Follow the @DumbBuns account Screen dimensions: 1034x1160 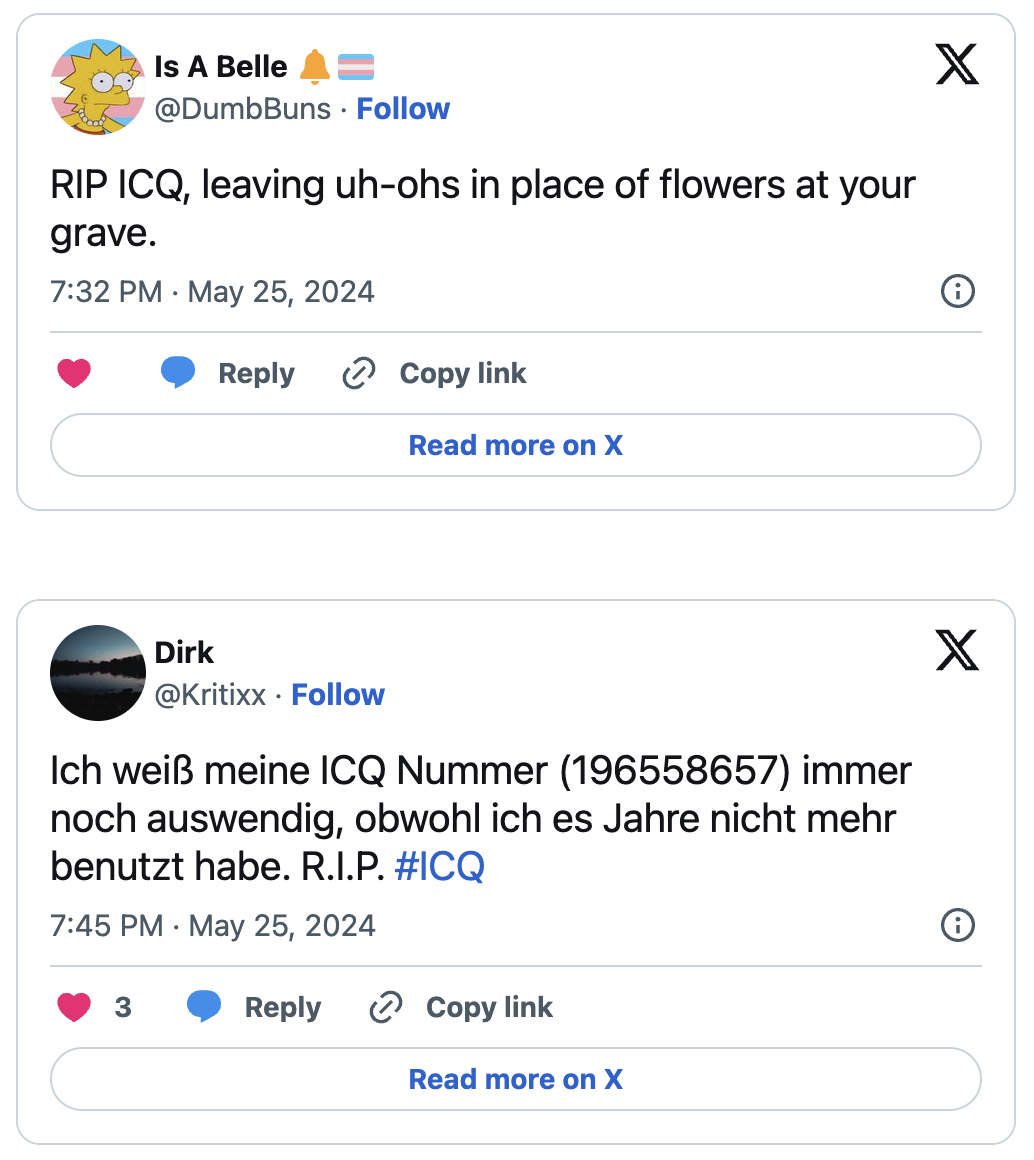click(403, 108)
